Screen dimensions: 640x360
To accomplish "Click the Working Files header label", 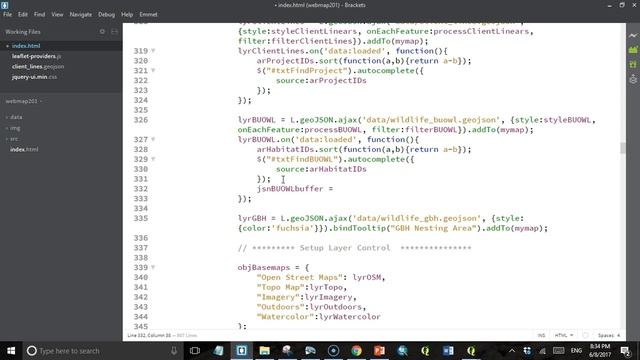I will pos(23,31).
